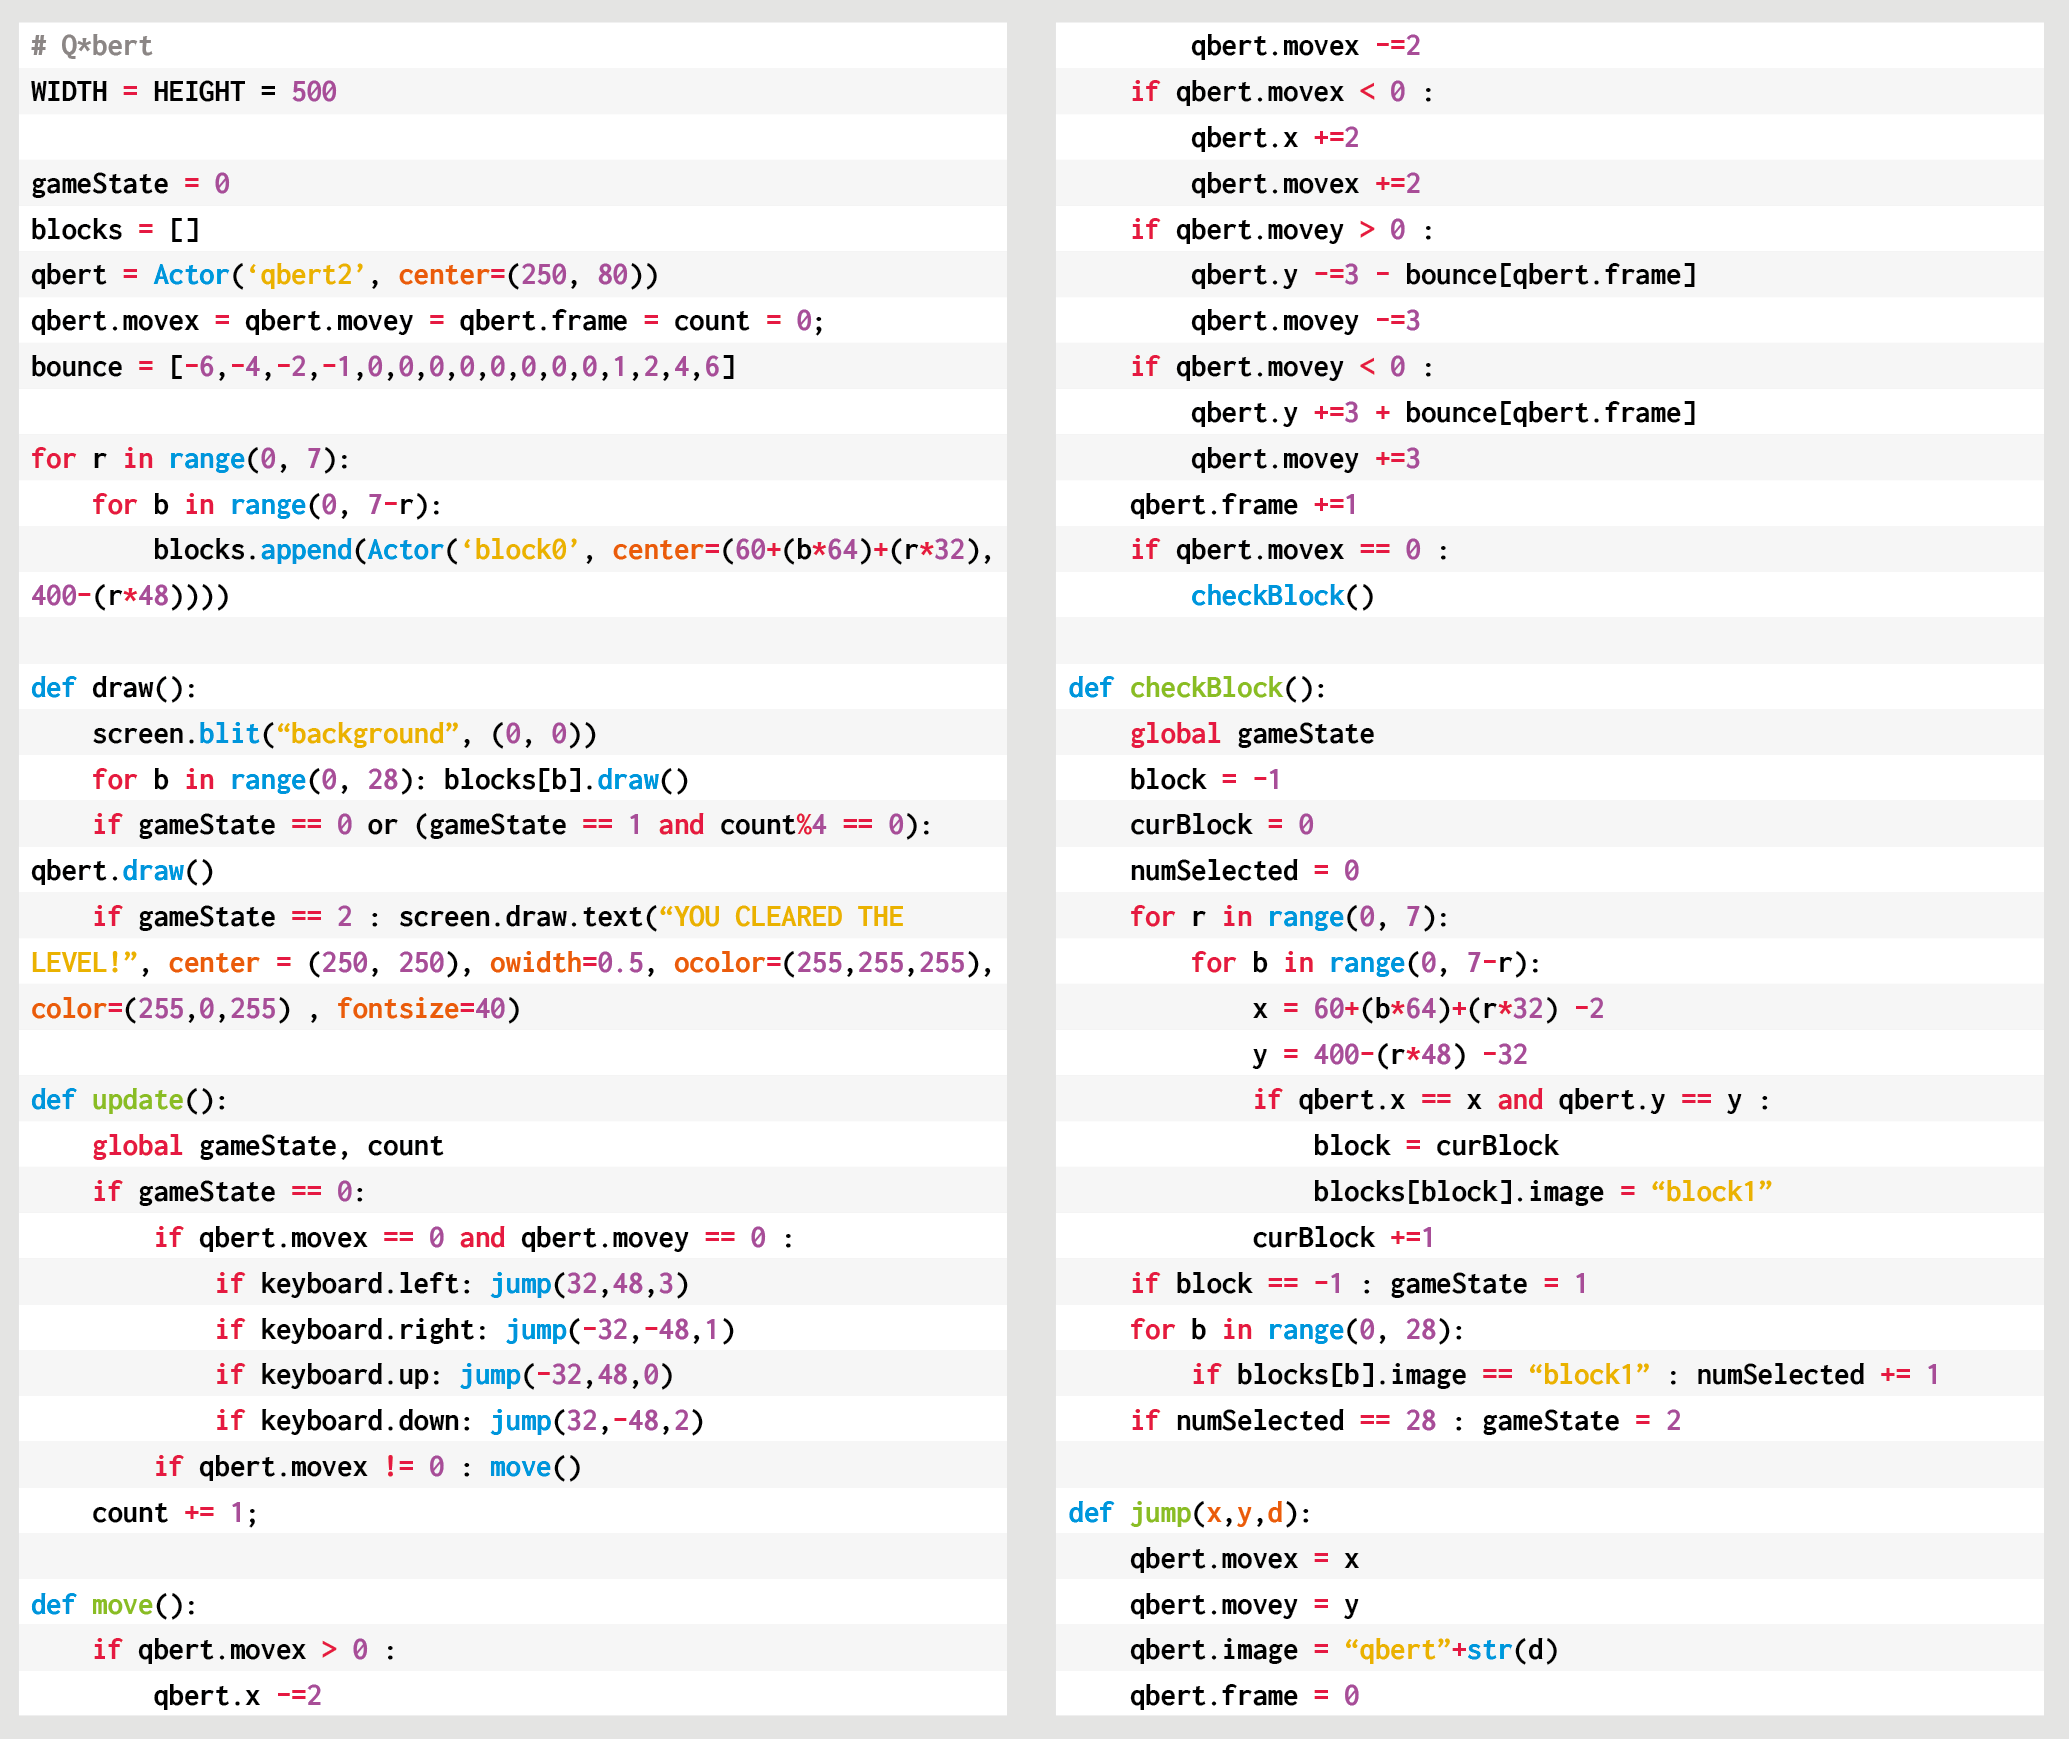Click the qbert Actor('qbert2') assignment line
2069x1739 pixels.
tap(344, 275)
